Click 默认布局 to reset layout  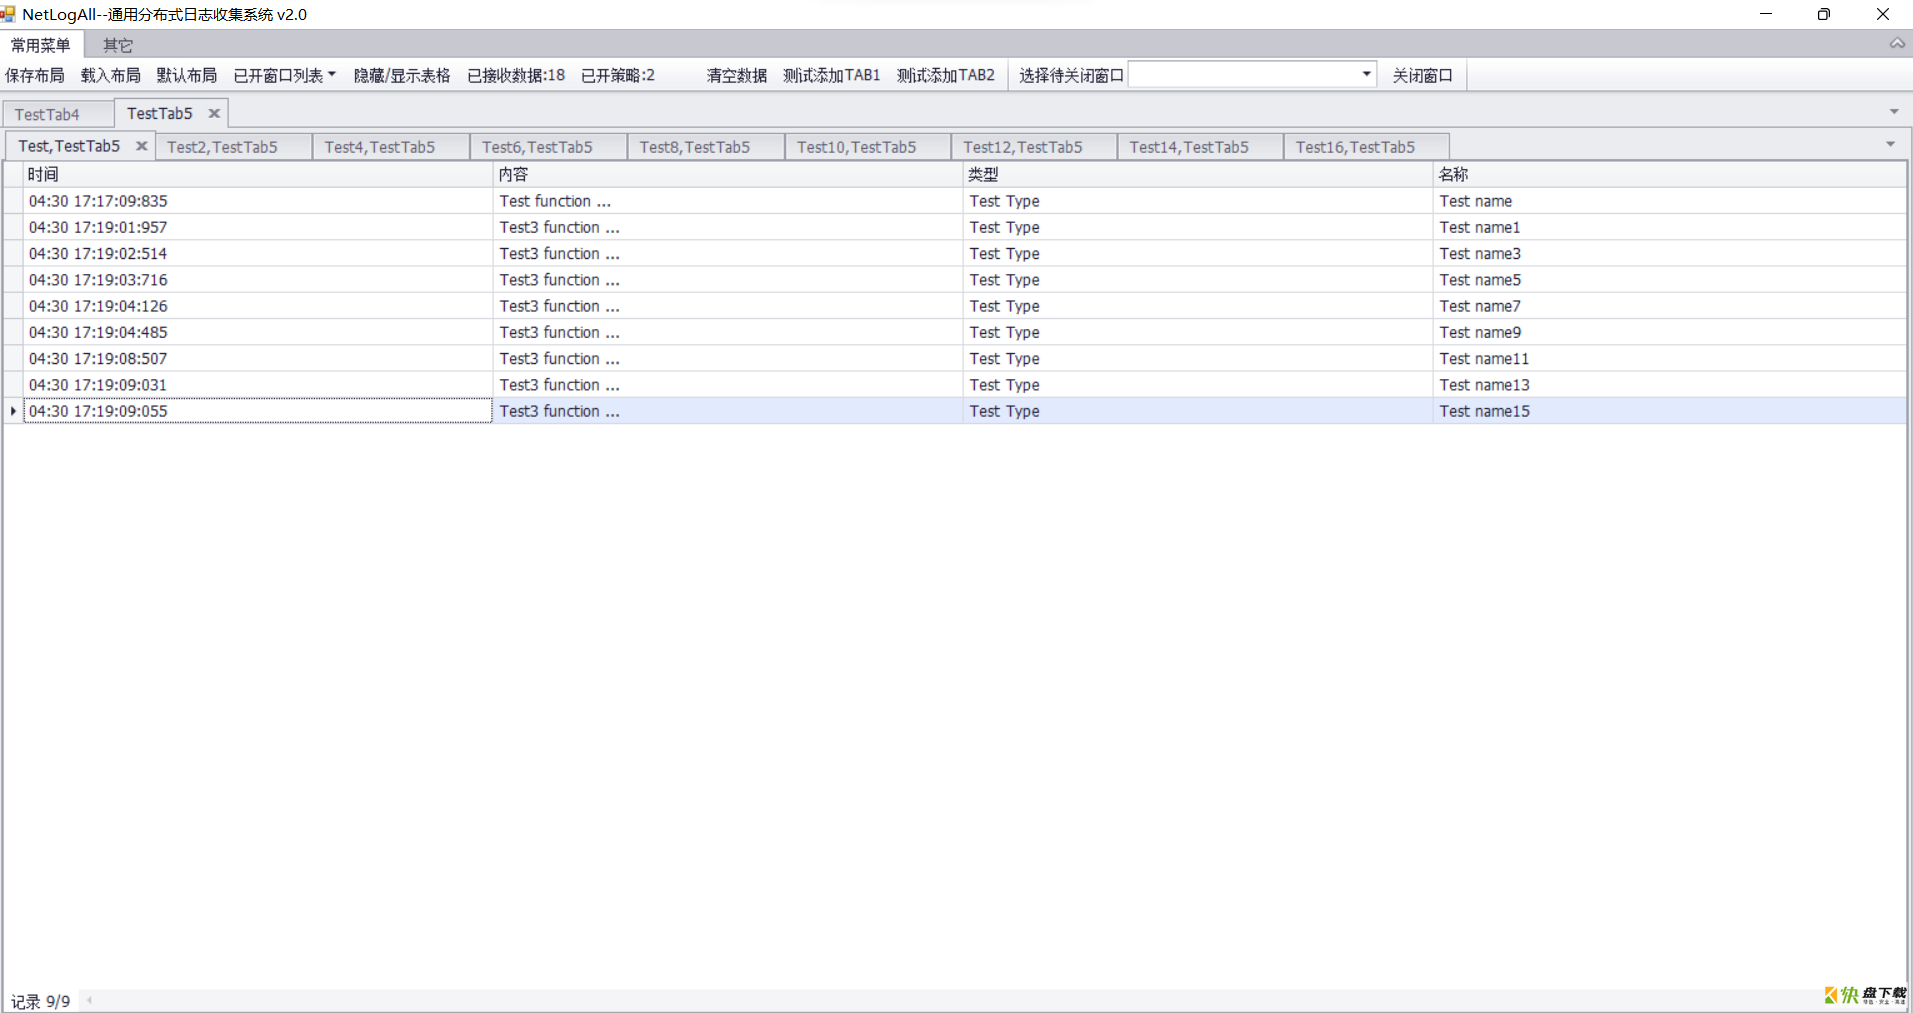[x=187, y=76]
